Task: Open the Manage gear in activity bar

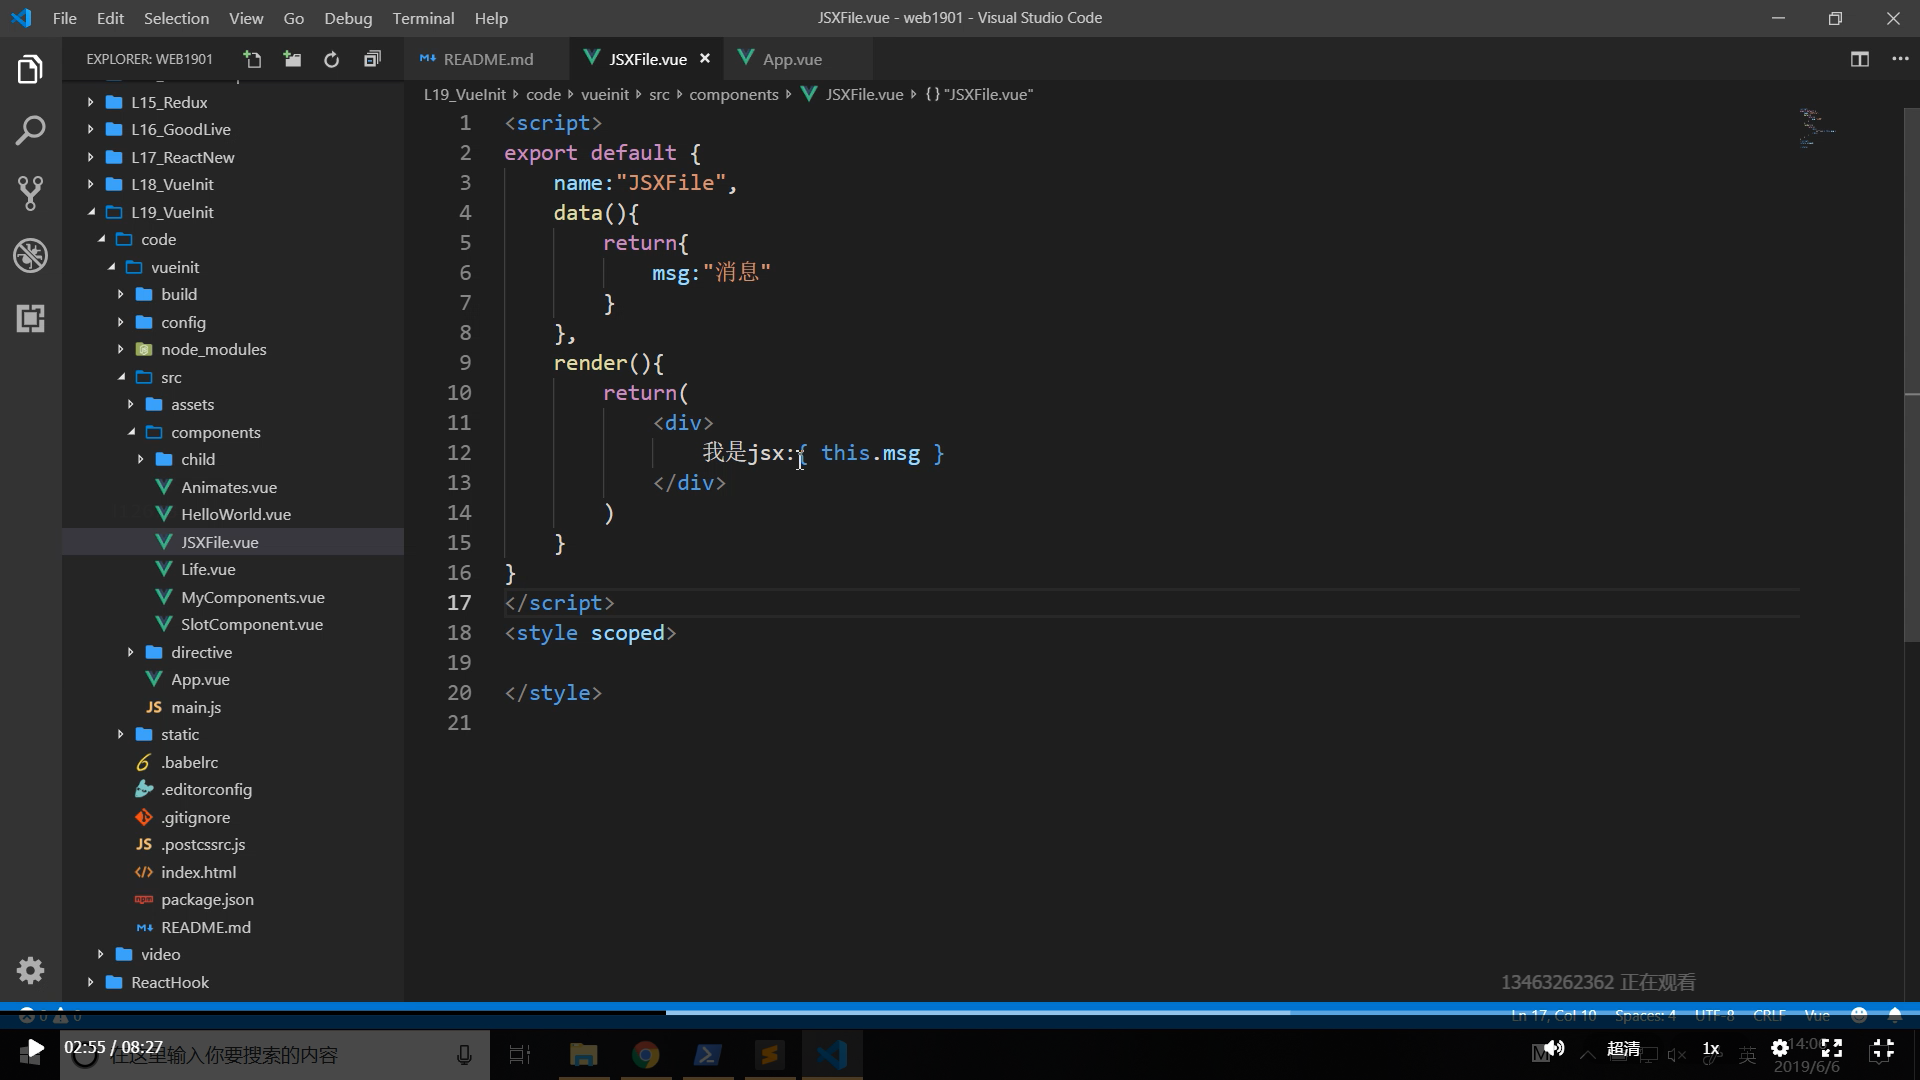Action: click(x=30, y=970)
